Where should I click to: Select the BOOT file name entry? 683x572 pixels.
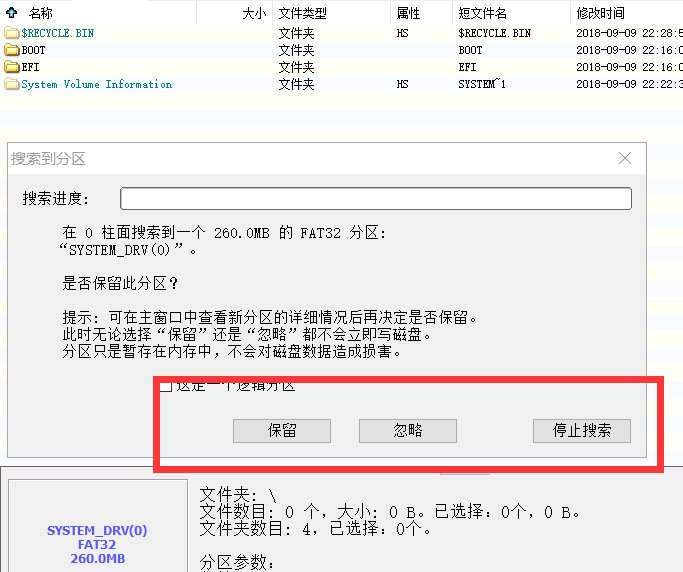click(x=34, y=50)
